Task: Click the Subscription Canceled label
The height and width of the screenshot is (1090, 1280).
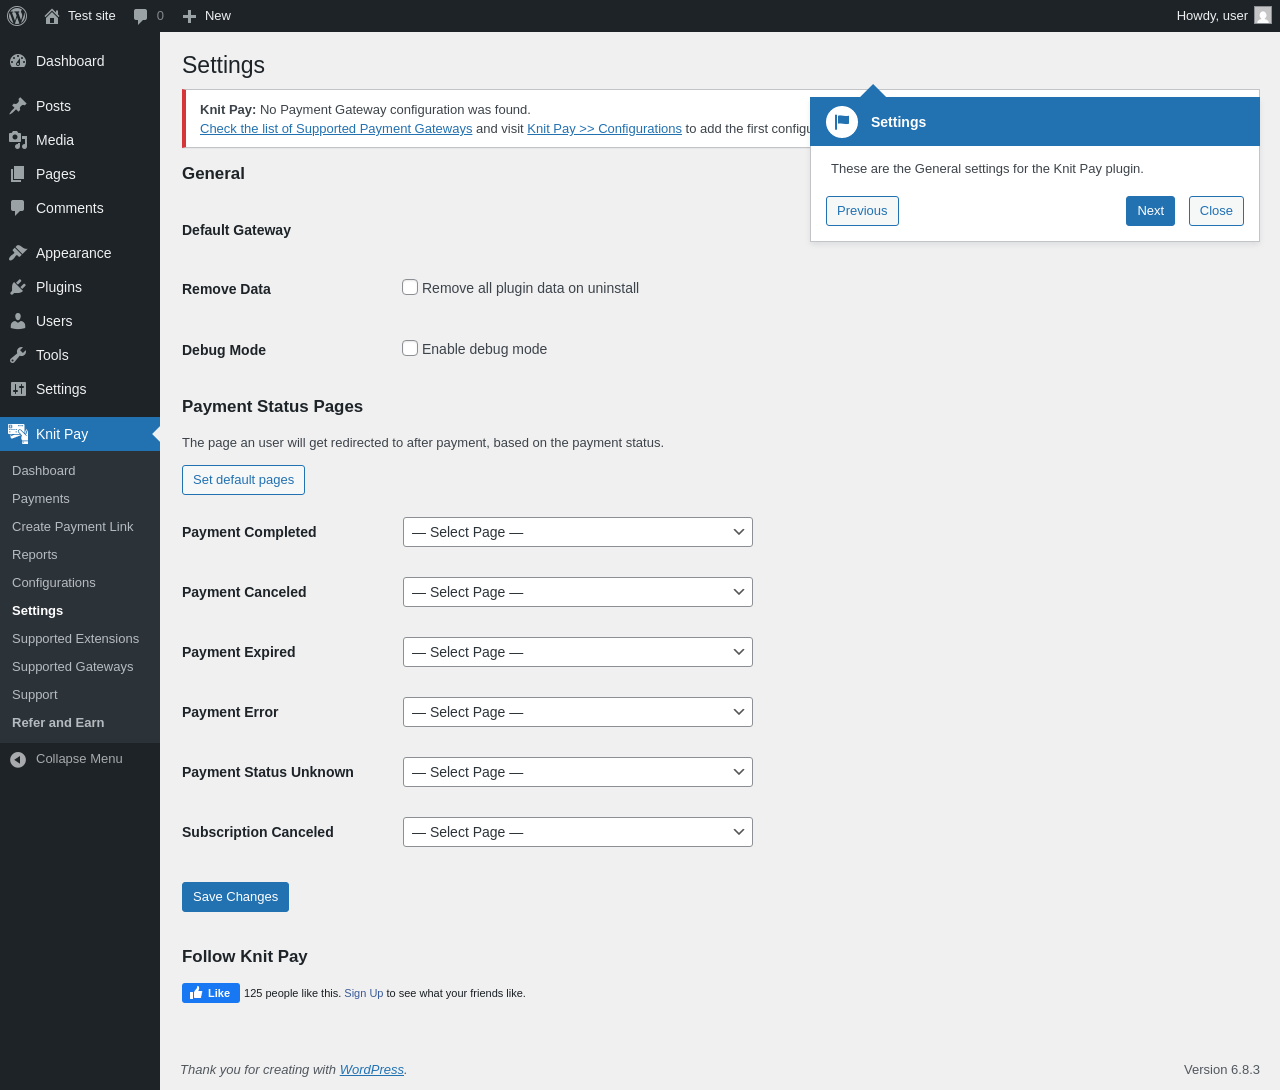Action: tap(258, 832)
